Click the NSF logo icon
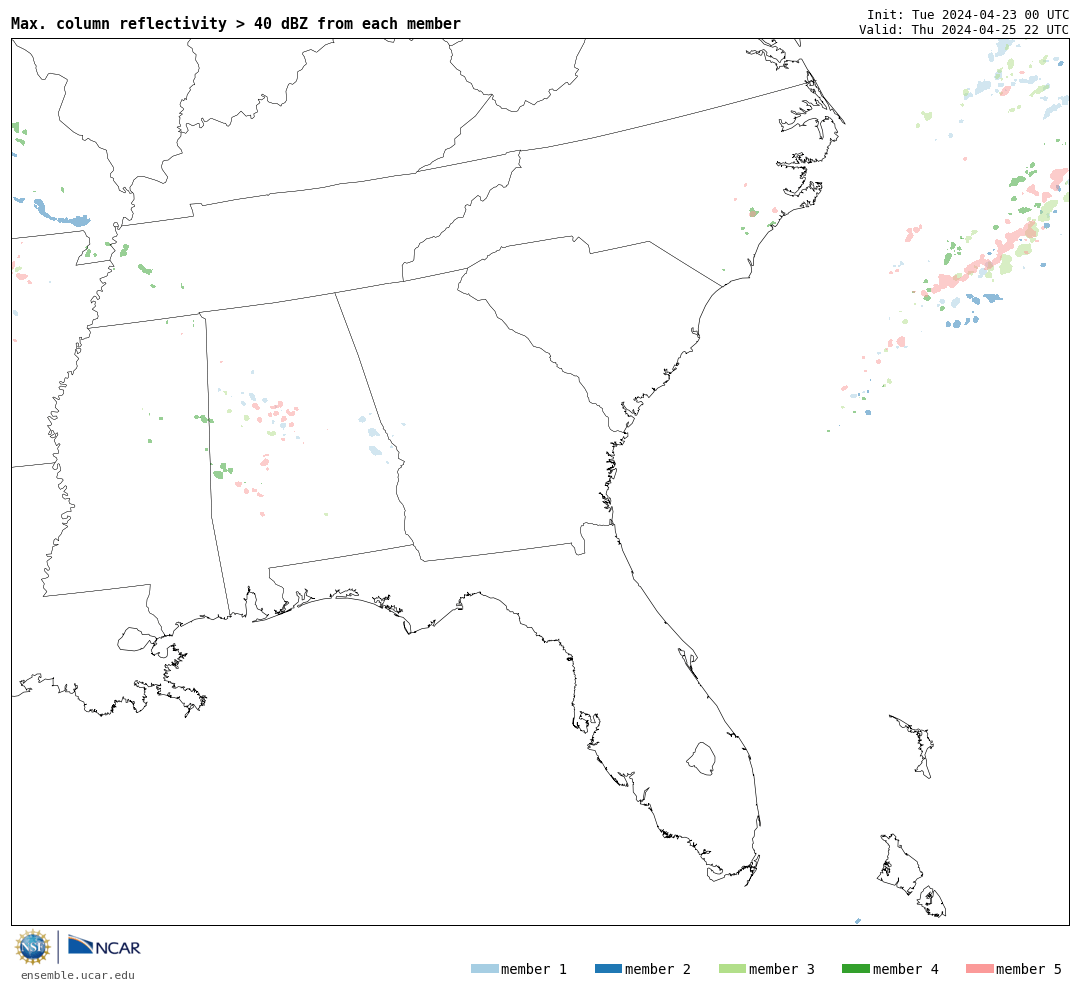The width and height of the screenshot is (1080, 988). click(x=32, y=947)
